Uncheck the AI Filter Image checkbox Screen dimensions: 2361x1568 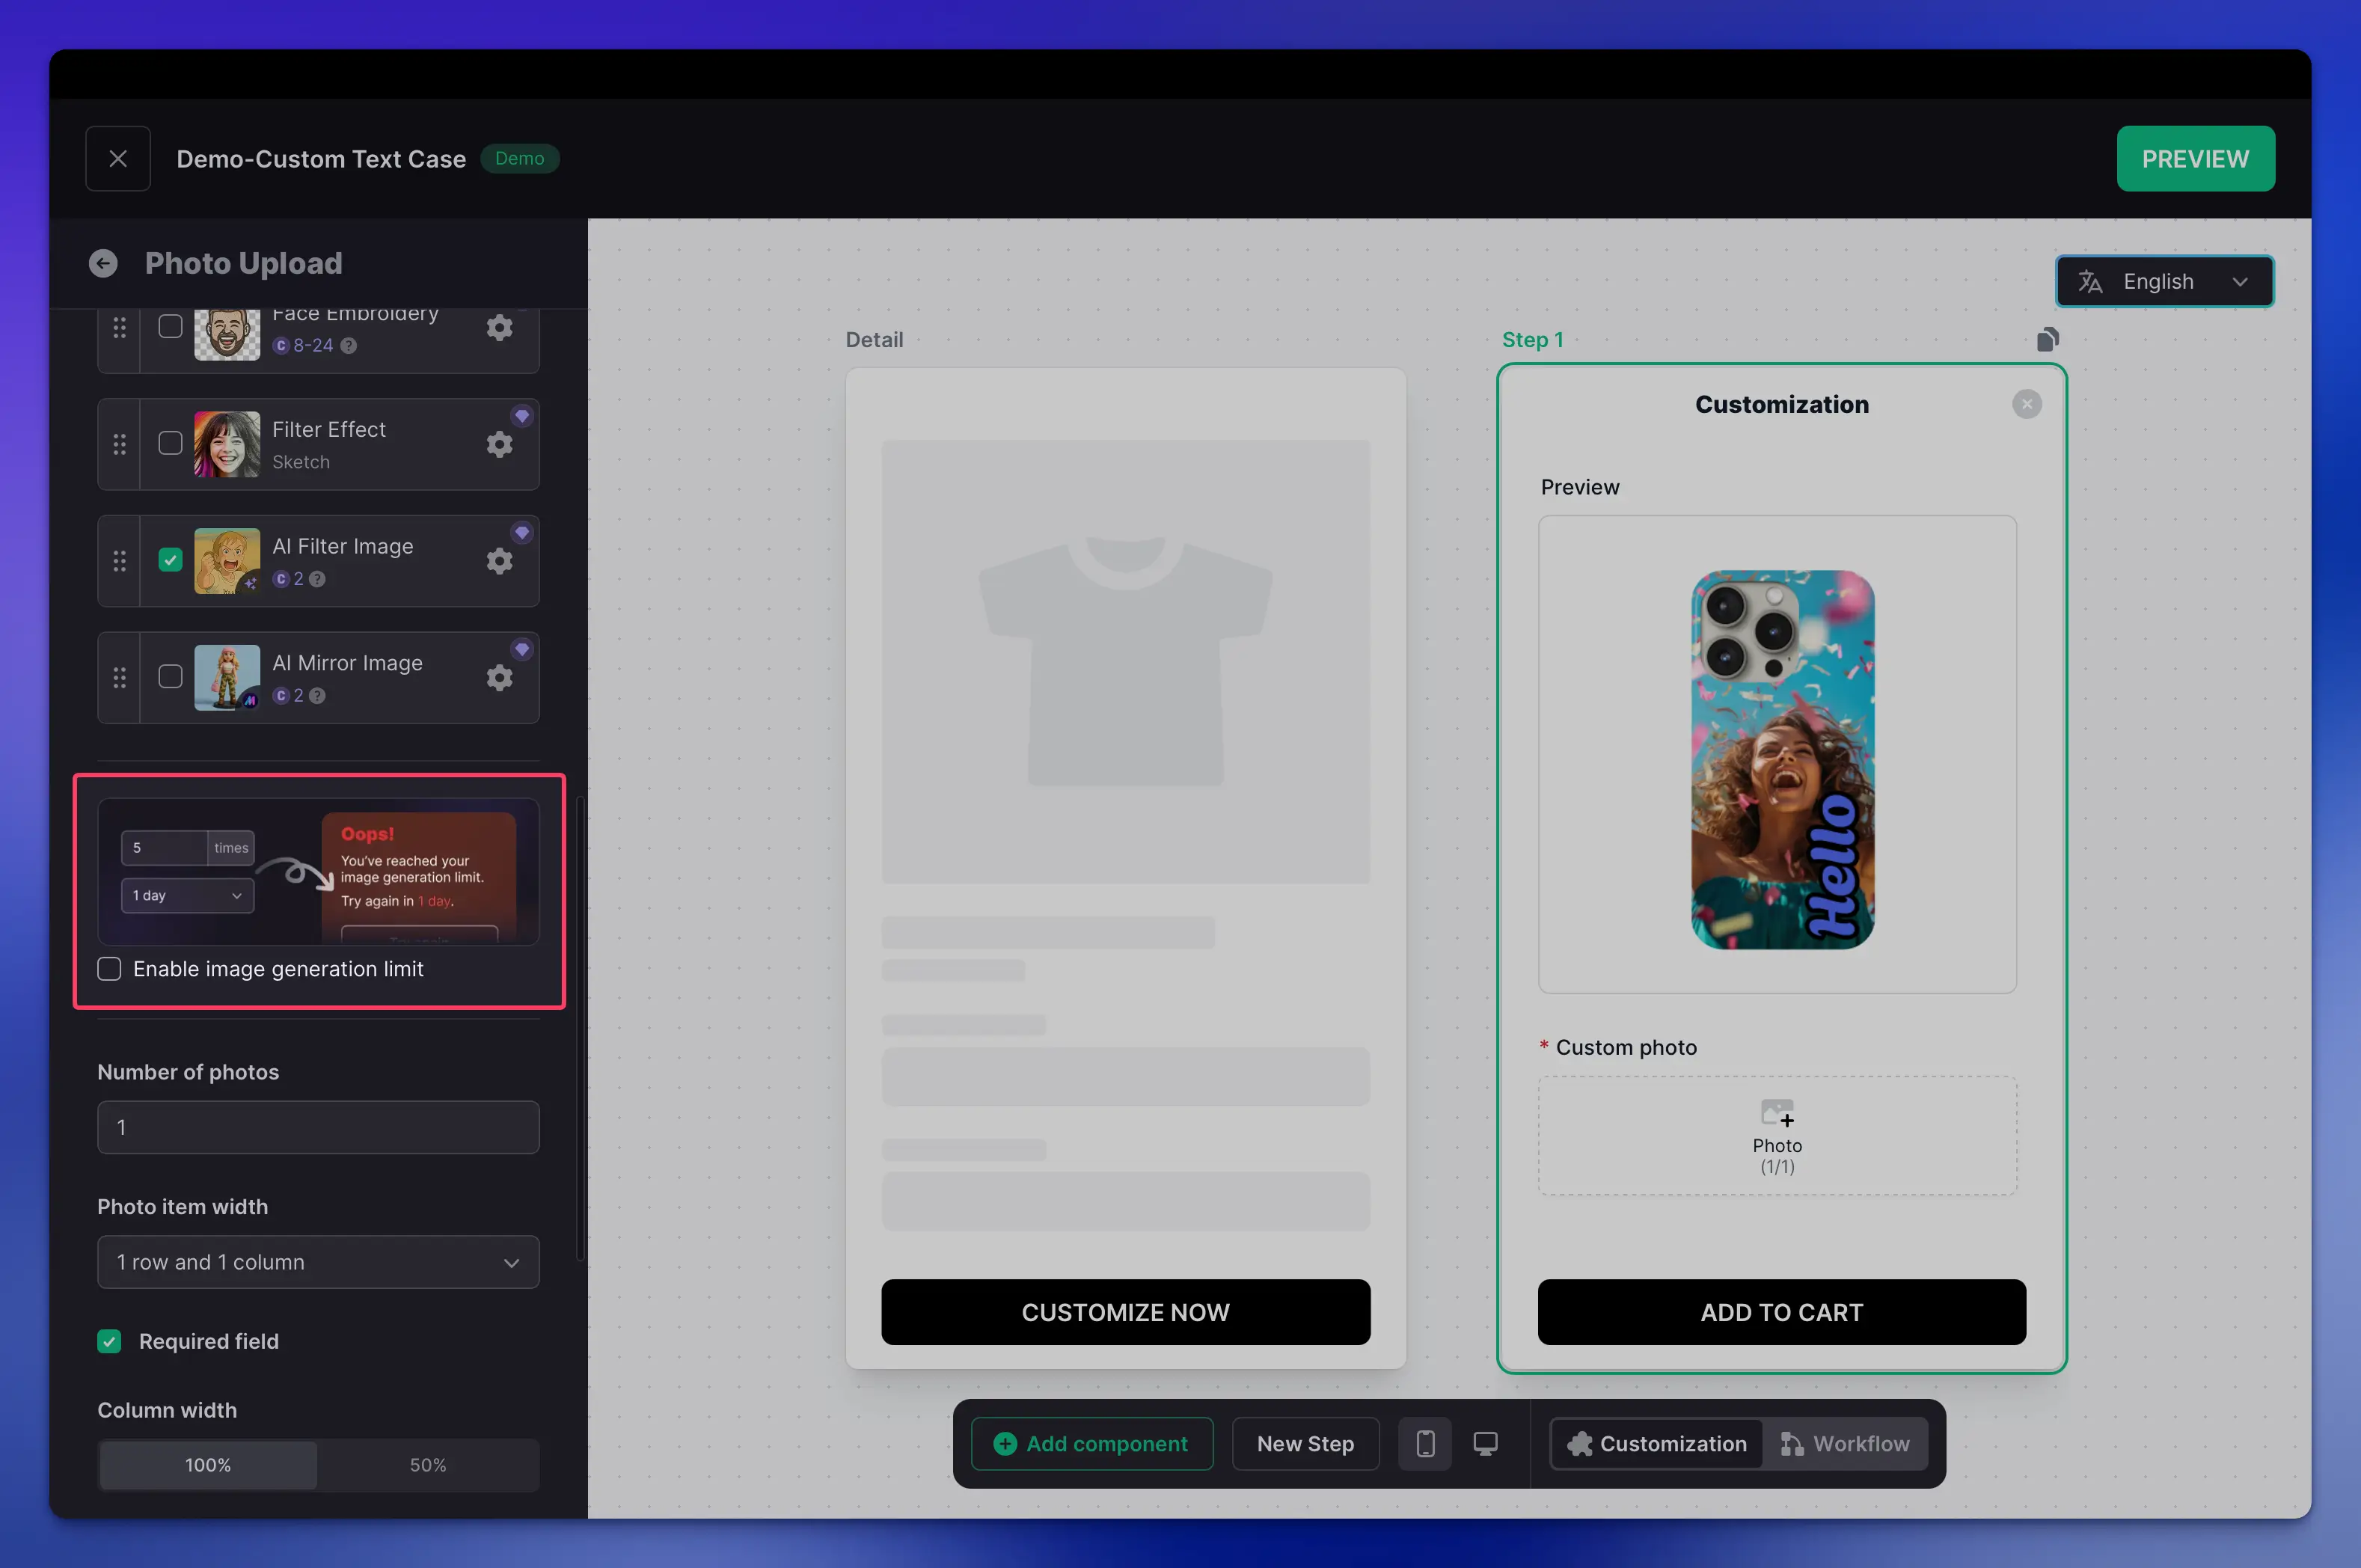pyautogui.click(x=170, y=560)
